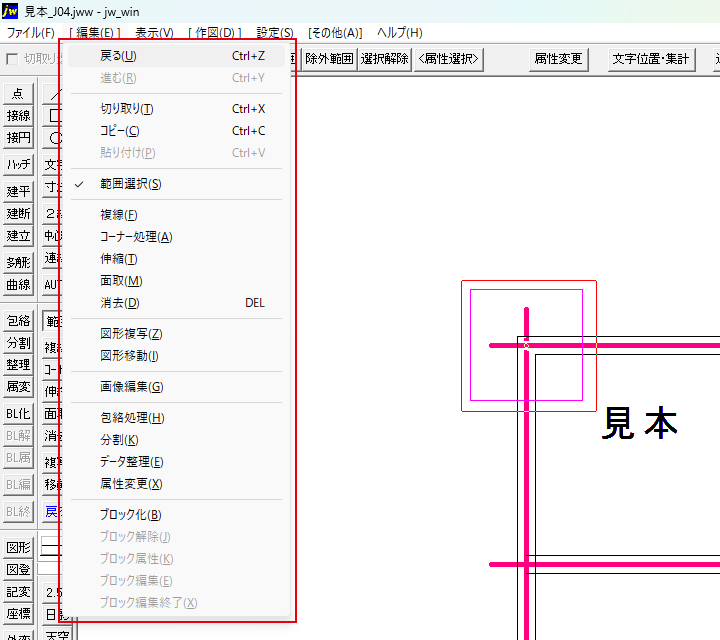720x640 pixels.
Task: Select the 接線 tangent line tool
Action: pos(18,115)
